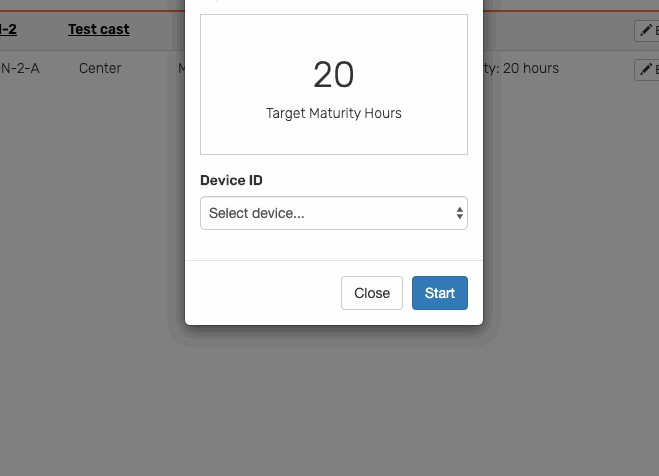Viewport: 659px width, 476px height.
Task: Click the pencil edit icon in Test cast row
Action: pos(646,31)
